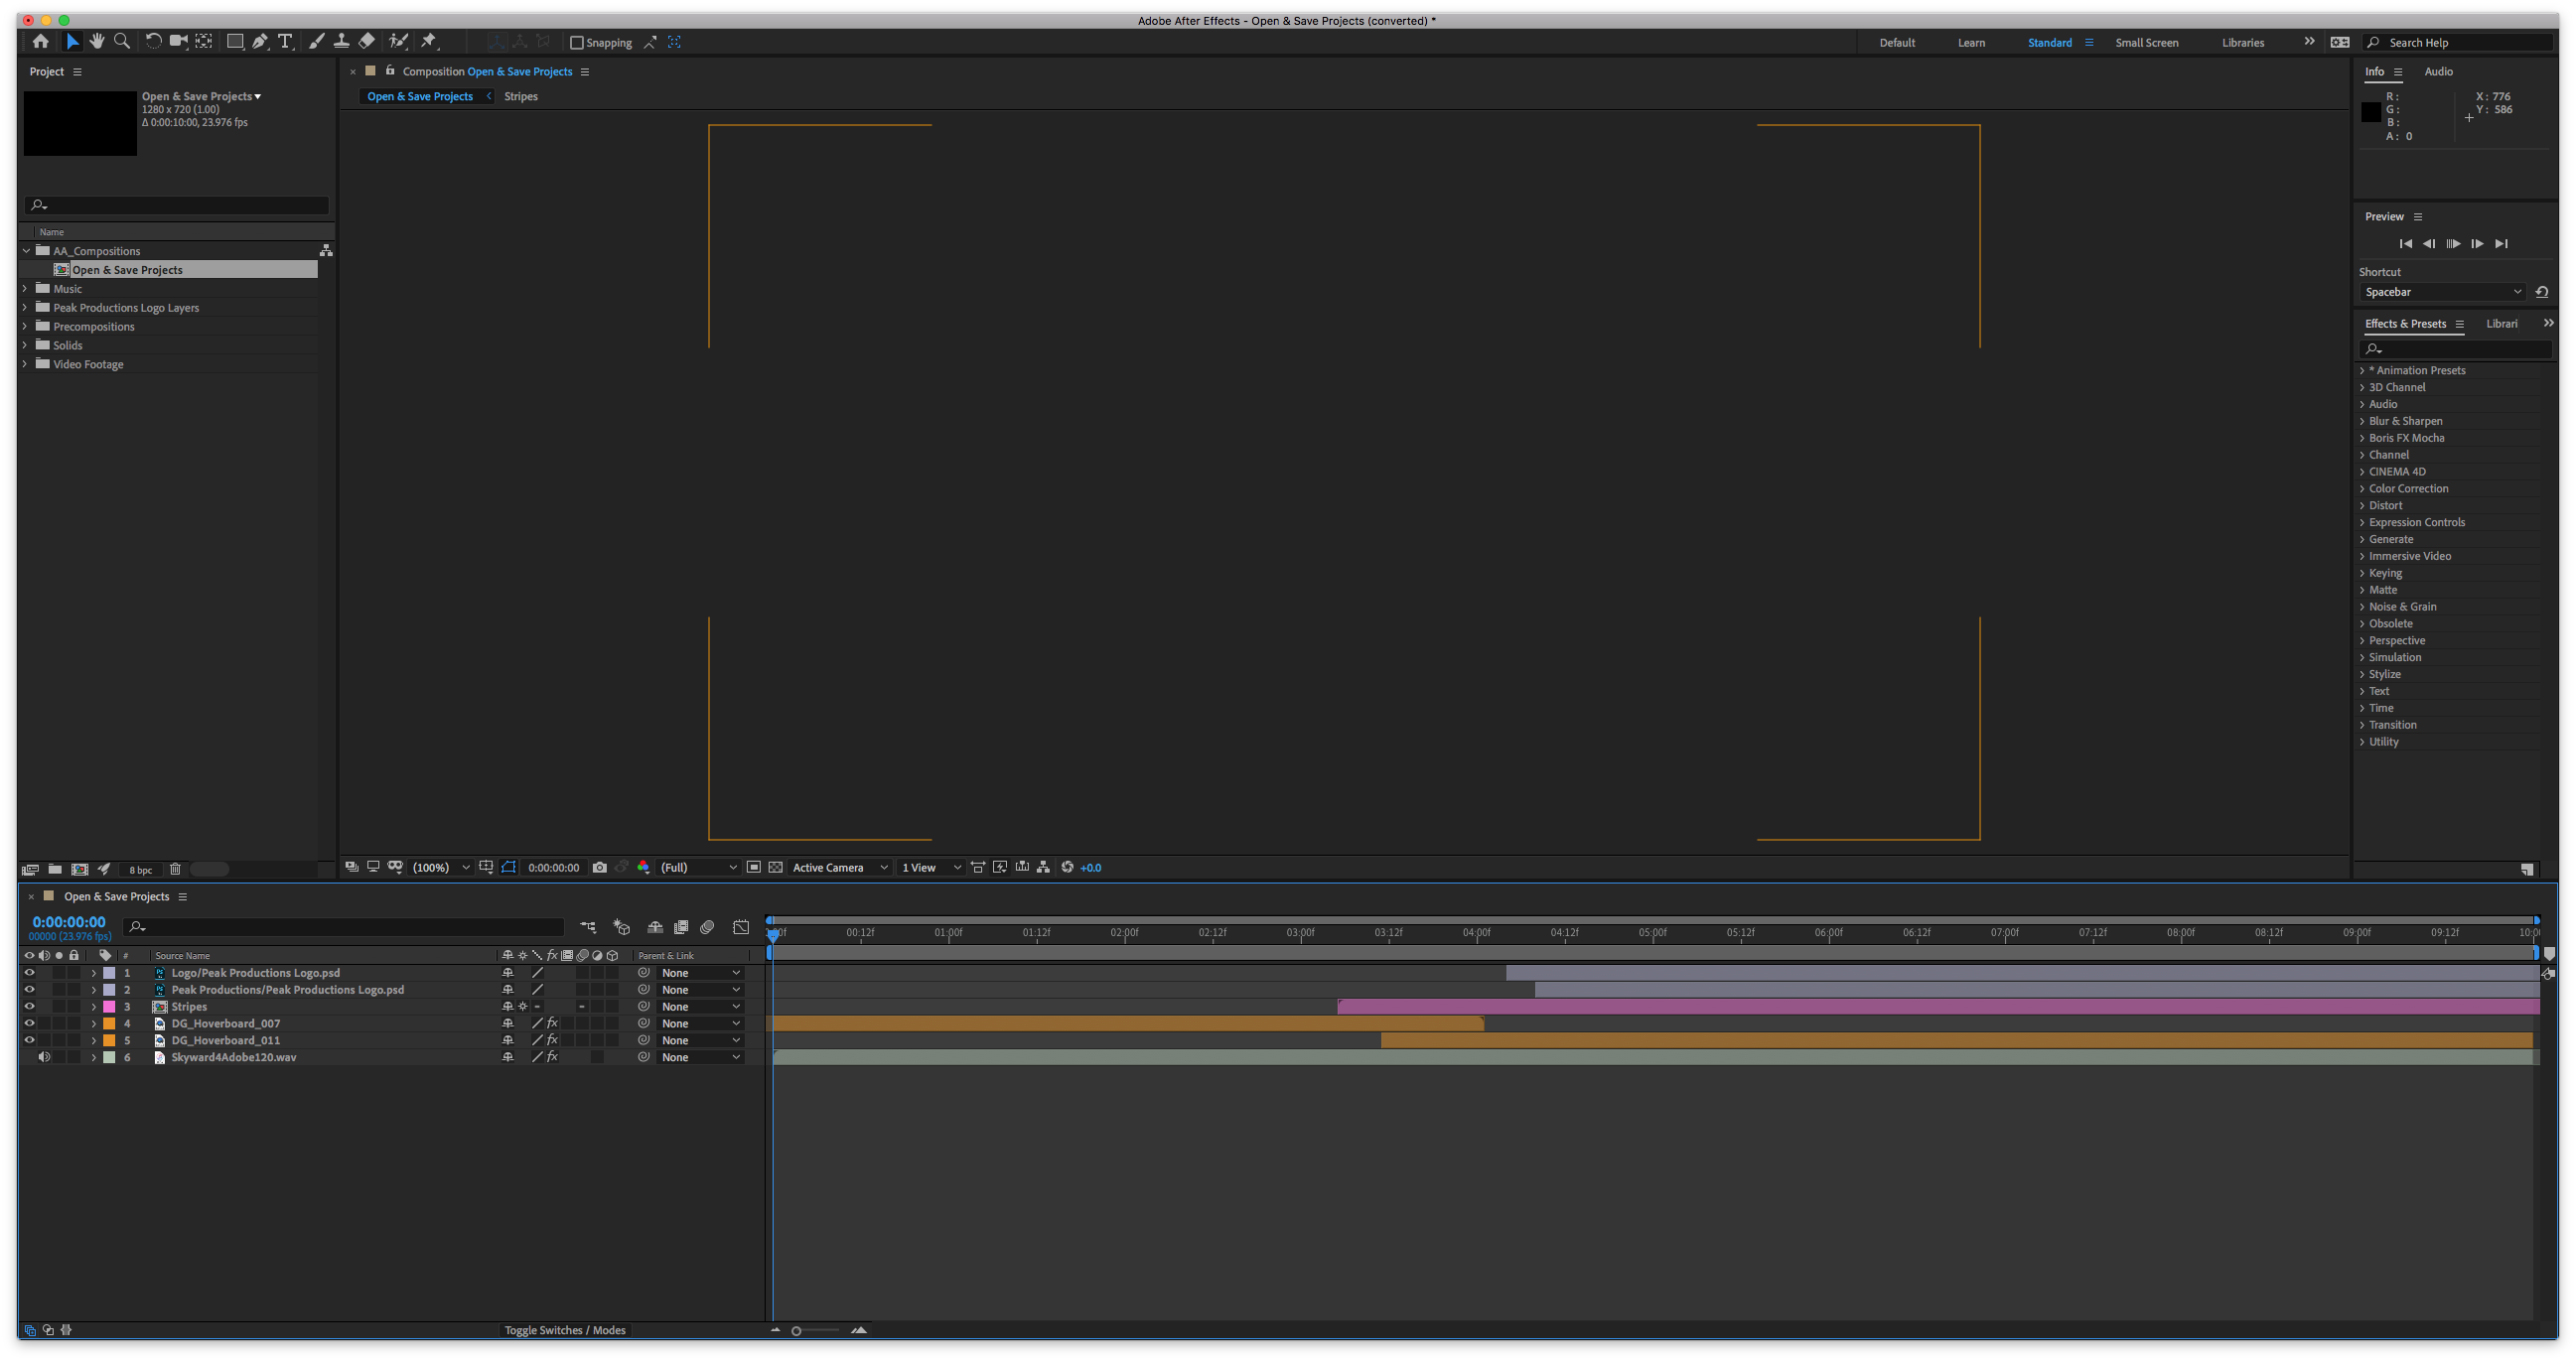Click the delete trash icon in Project panel

pyautogui.click(x=175, y=869)
